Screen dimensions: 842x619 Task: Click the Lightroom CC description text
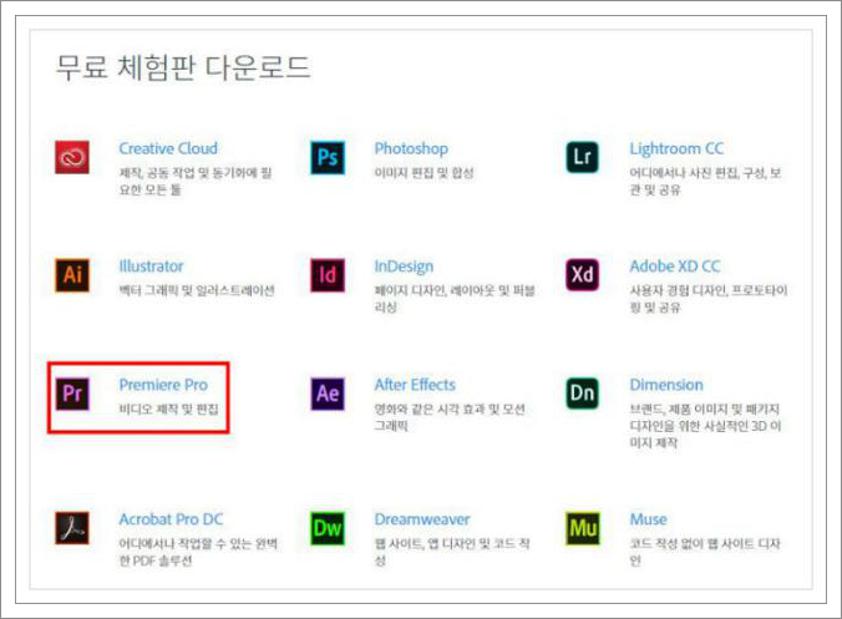(705, 181)
